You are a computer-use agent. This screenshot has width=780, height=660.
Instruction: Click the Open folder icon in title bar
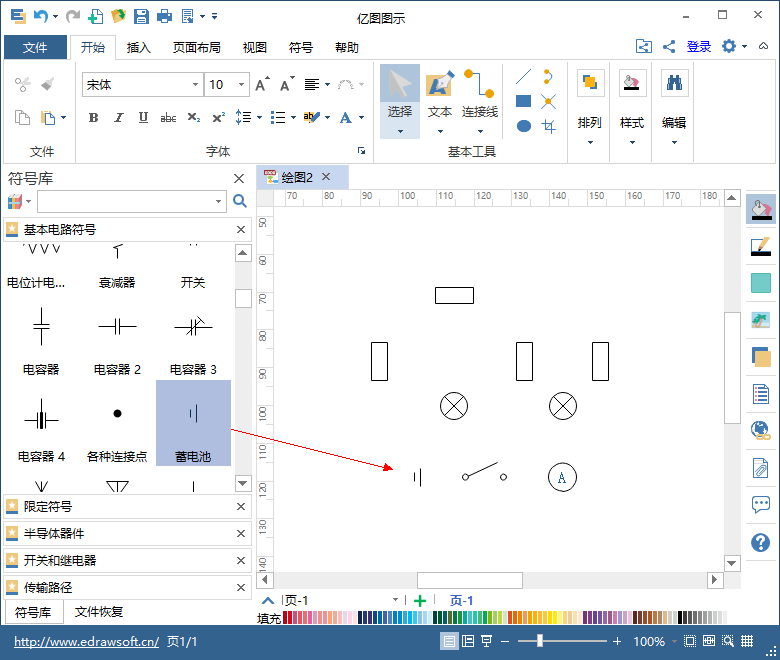(x=118, y=16)
